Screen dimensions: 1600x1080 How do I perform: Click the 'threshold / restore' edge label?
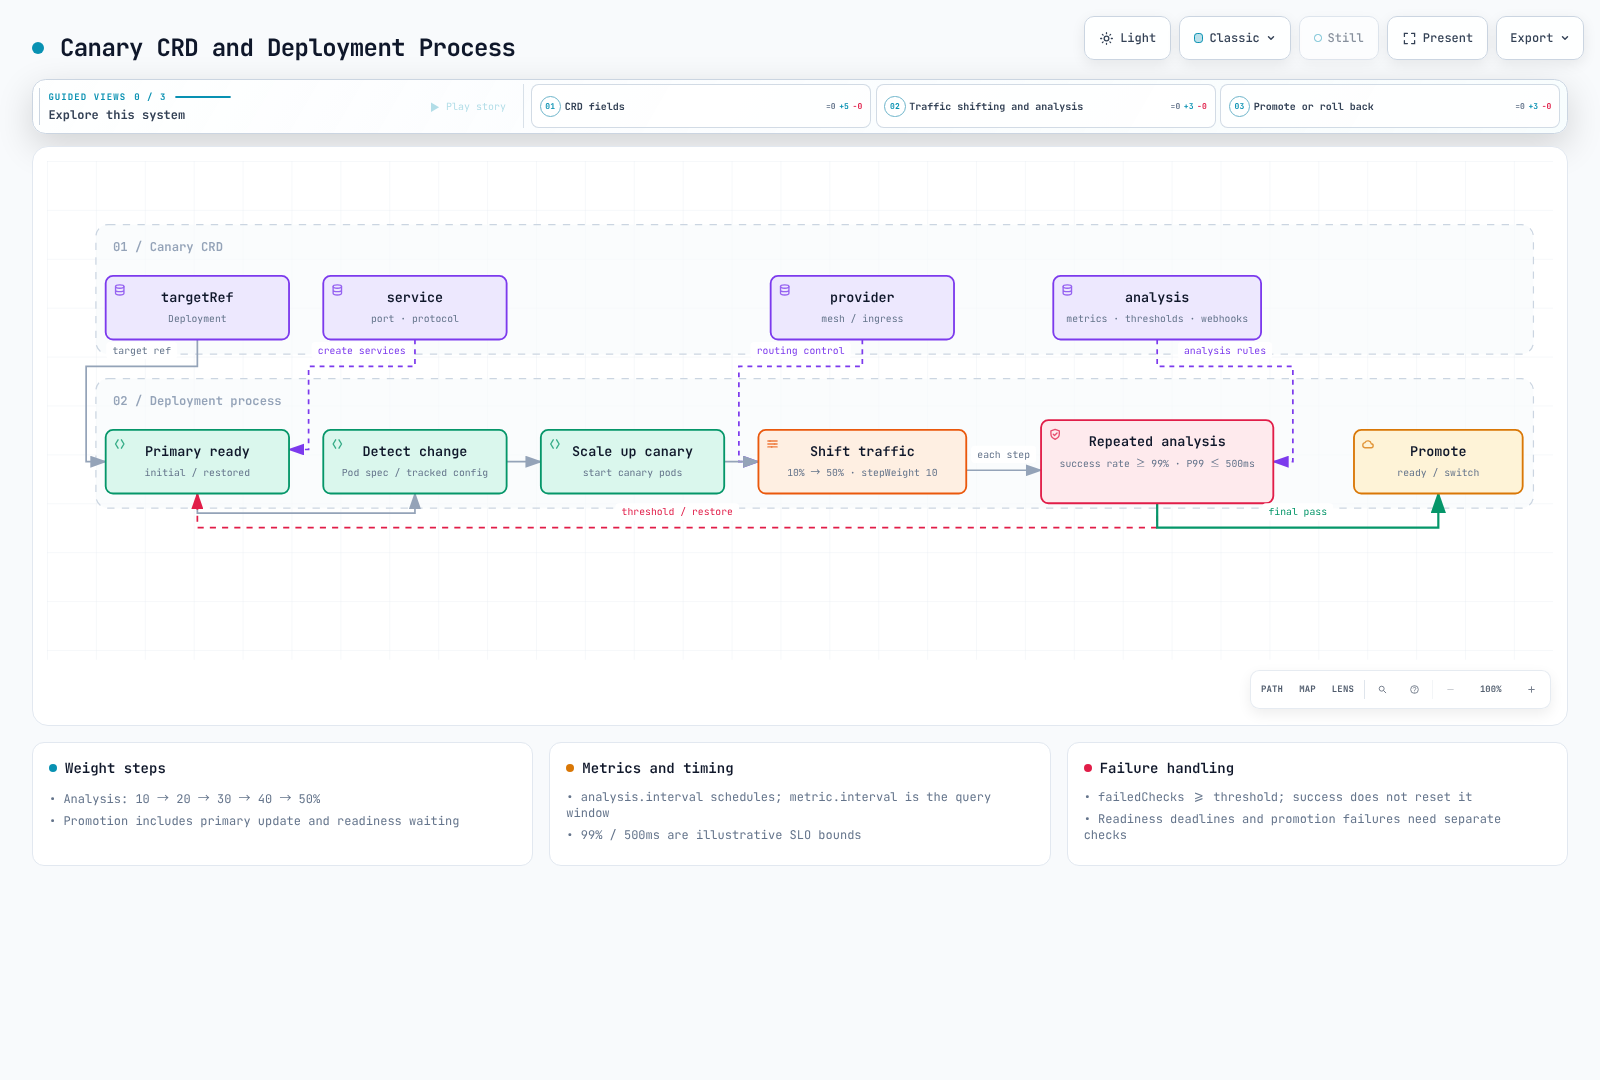click(x=677, y=512)
